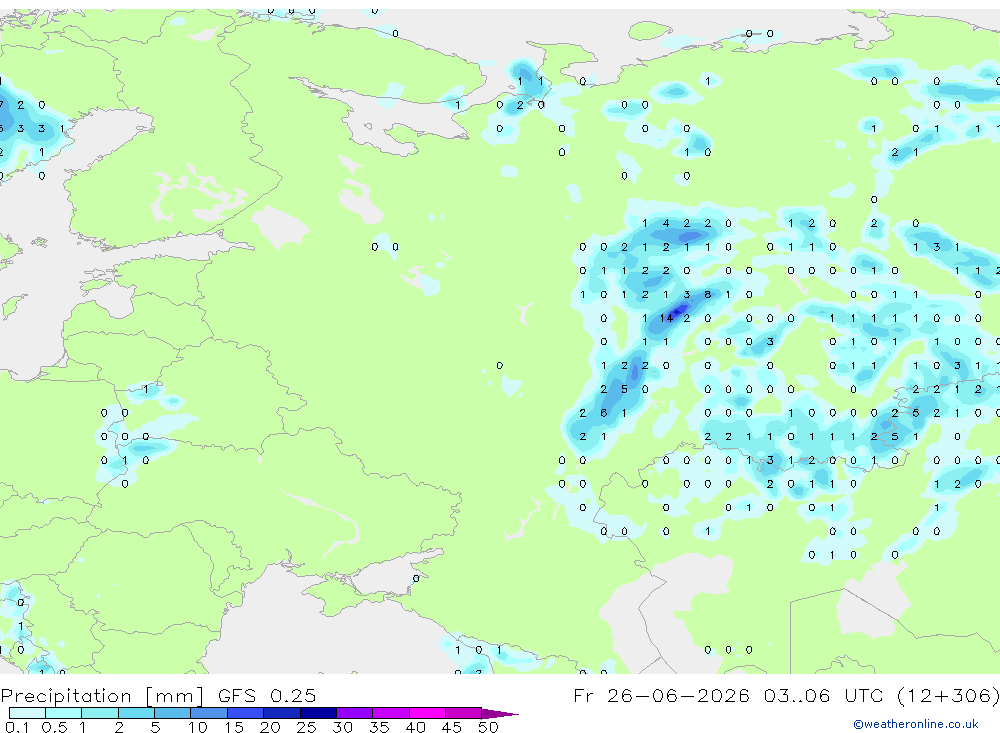Pick the 25–30 mm navy legend segment
Screen dimensions: 1000x733
[318, 713]
